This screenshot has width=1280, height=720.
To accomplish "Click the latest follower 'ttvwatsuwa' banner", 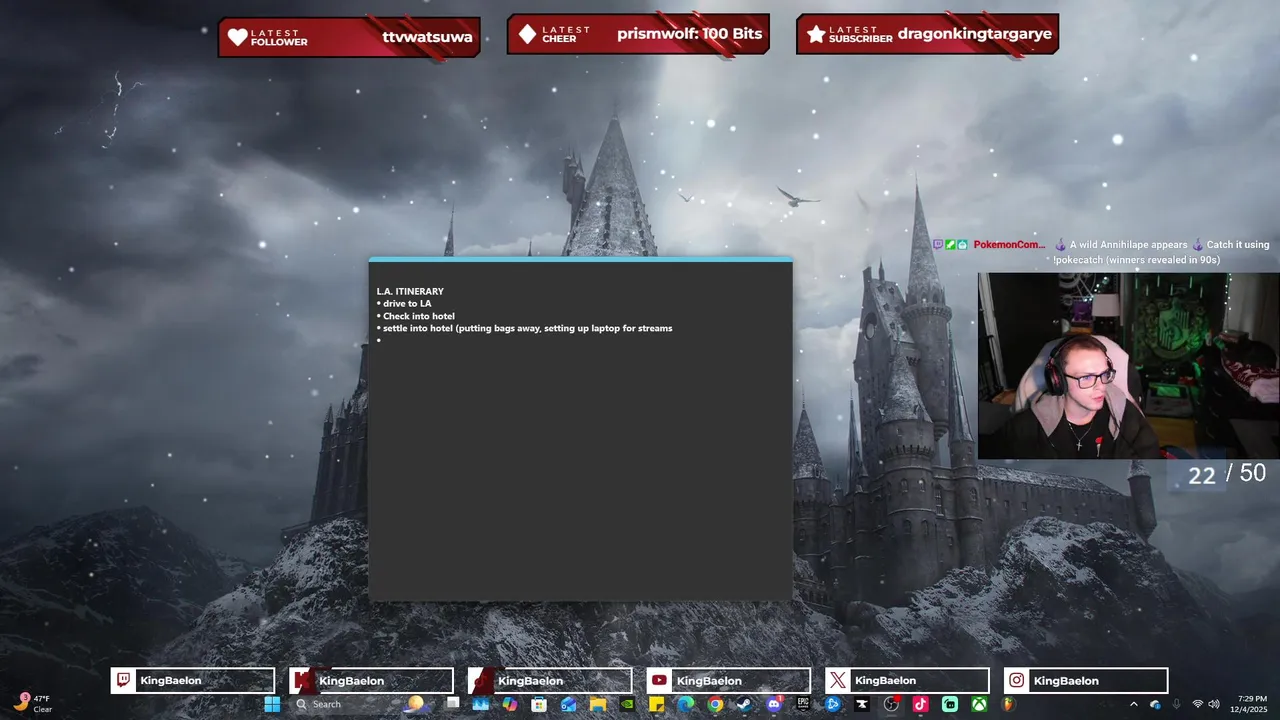I will pos(349,37).
